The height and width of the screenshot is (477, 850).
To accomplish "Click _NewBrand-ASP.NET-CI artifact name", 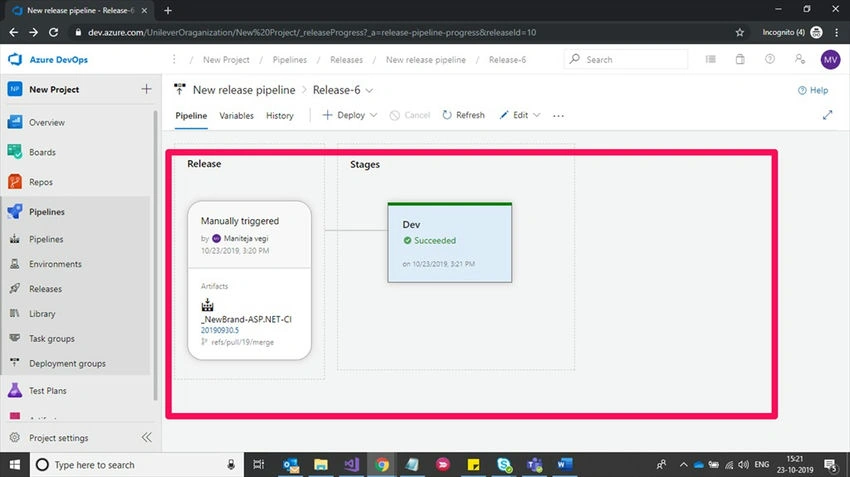I will pyautogui.click(x=246, y=319).
